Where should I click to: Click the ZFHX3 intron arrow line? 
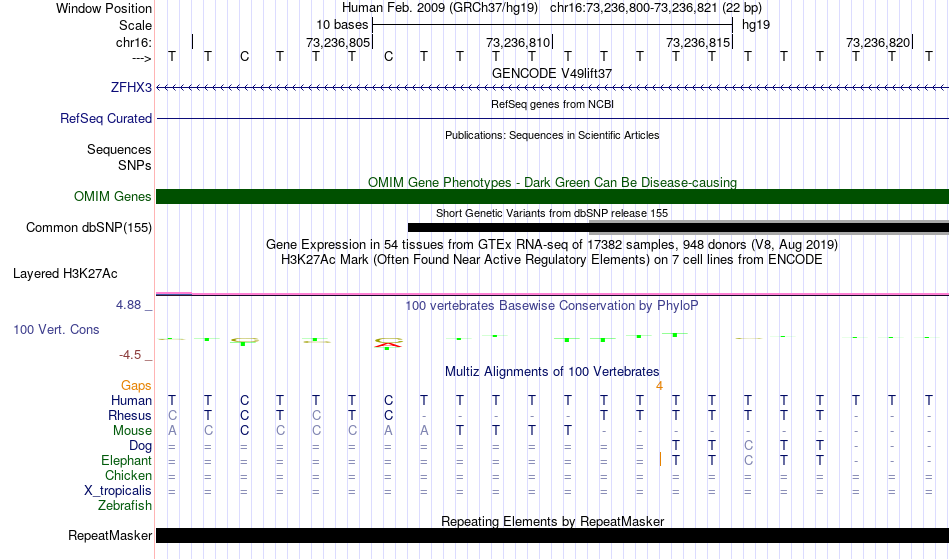(x=552, y=88)
